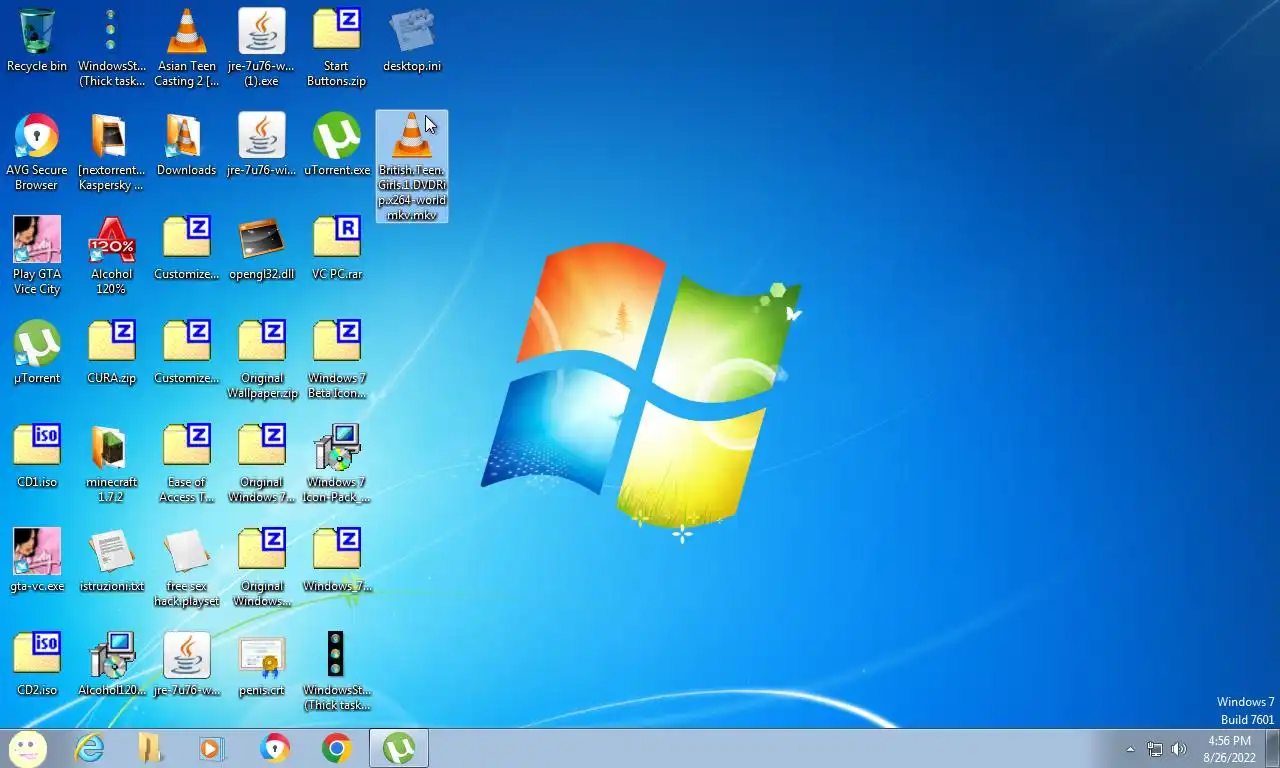Select AVG Secure Browser desktop shortcut
The image size is (1280, 768).
pyautogui.click(x=37, y=151)
